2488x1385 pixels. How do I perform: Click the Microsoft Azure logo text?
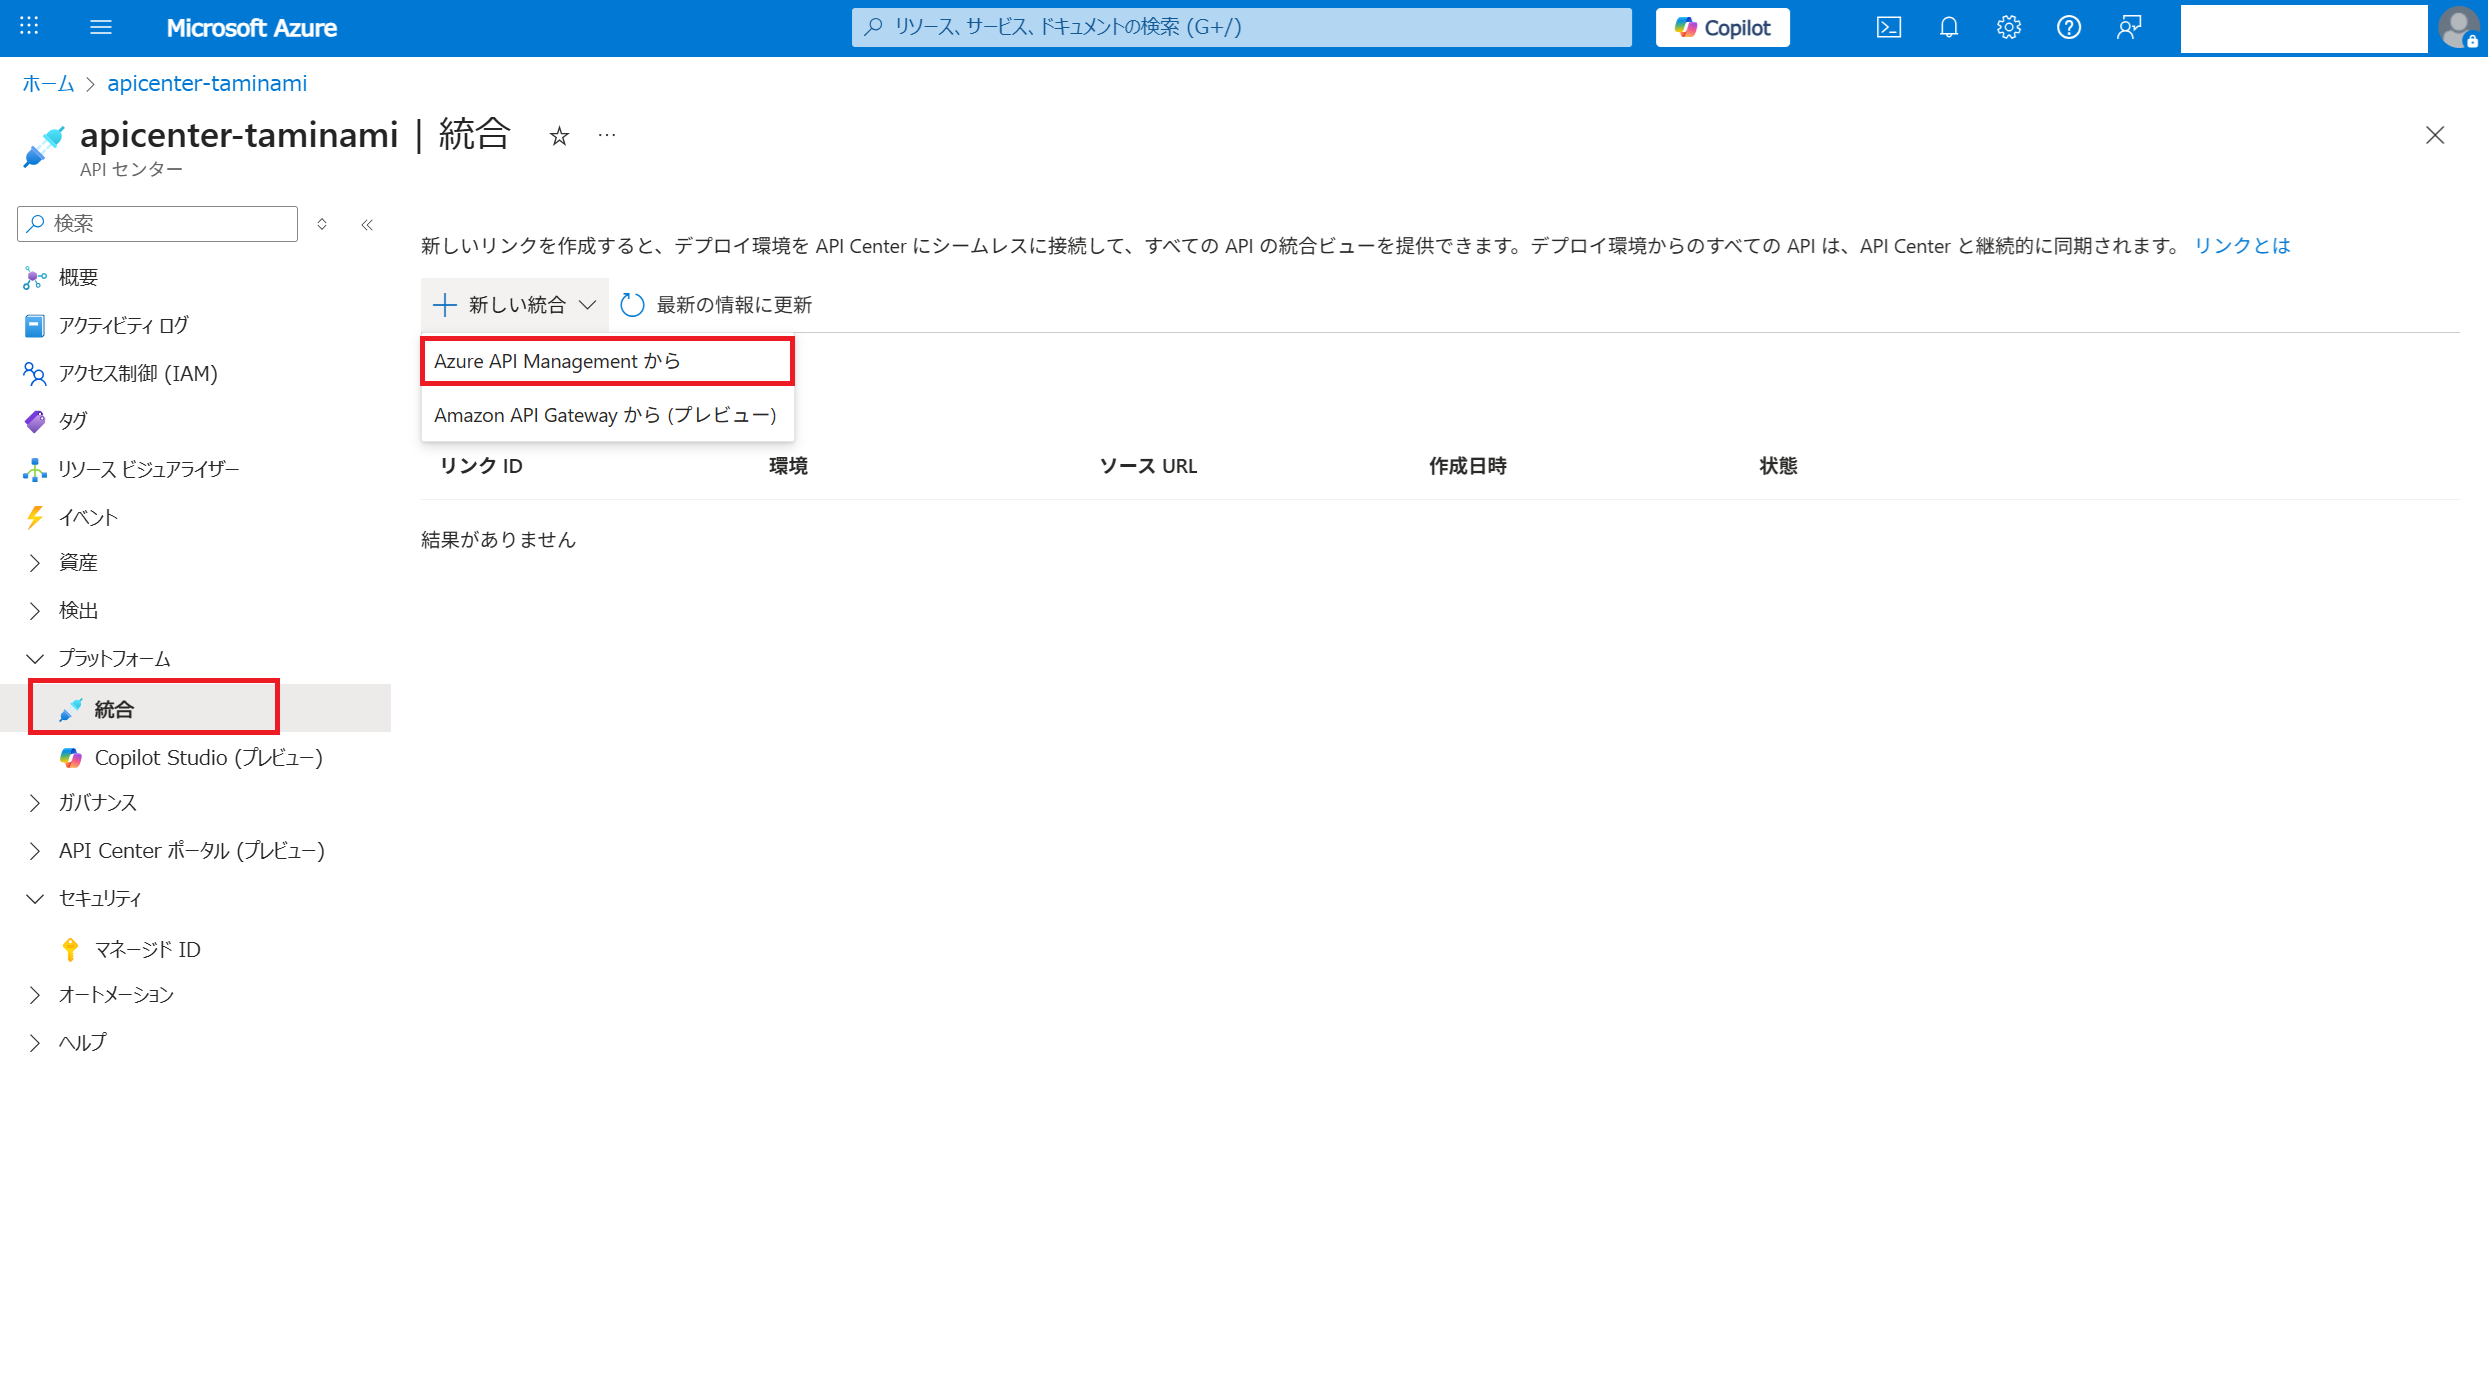(x=251, y=28)
